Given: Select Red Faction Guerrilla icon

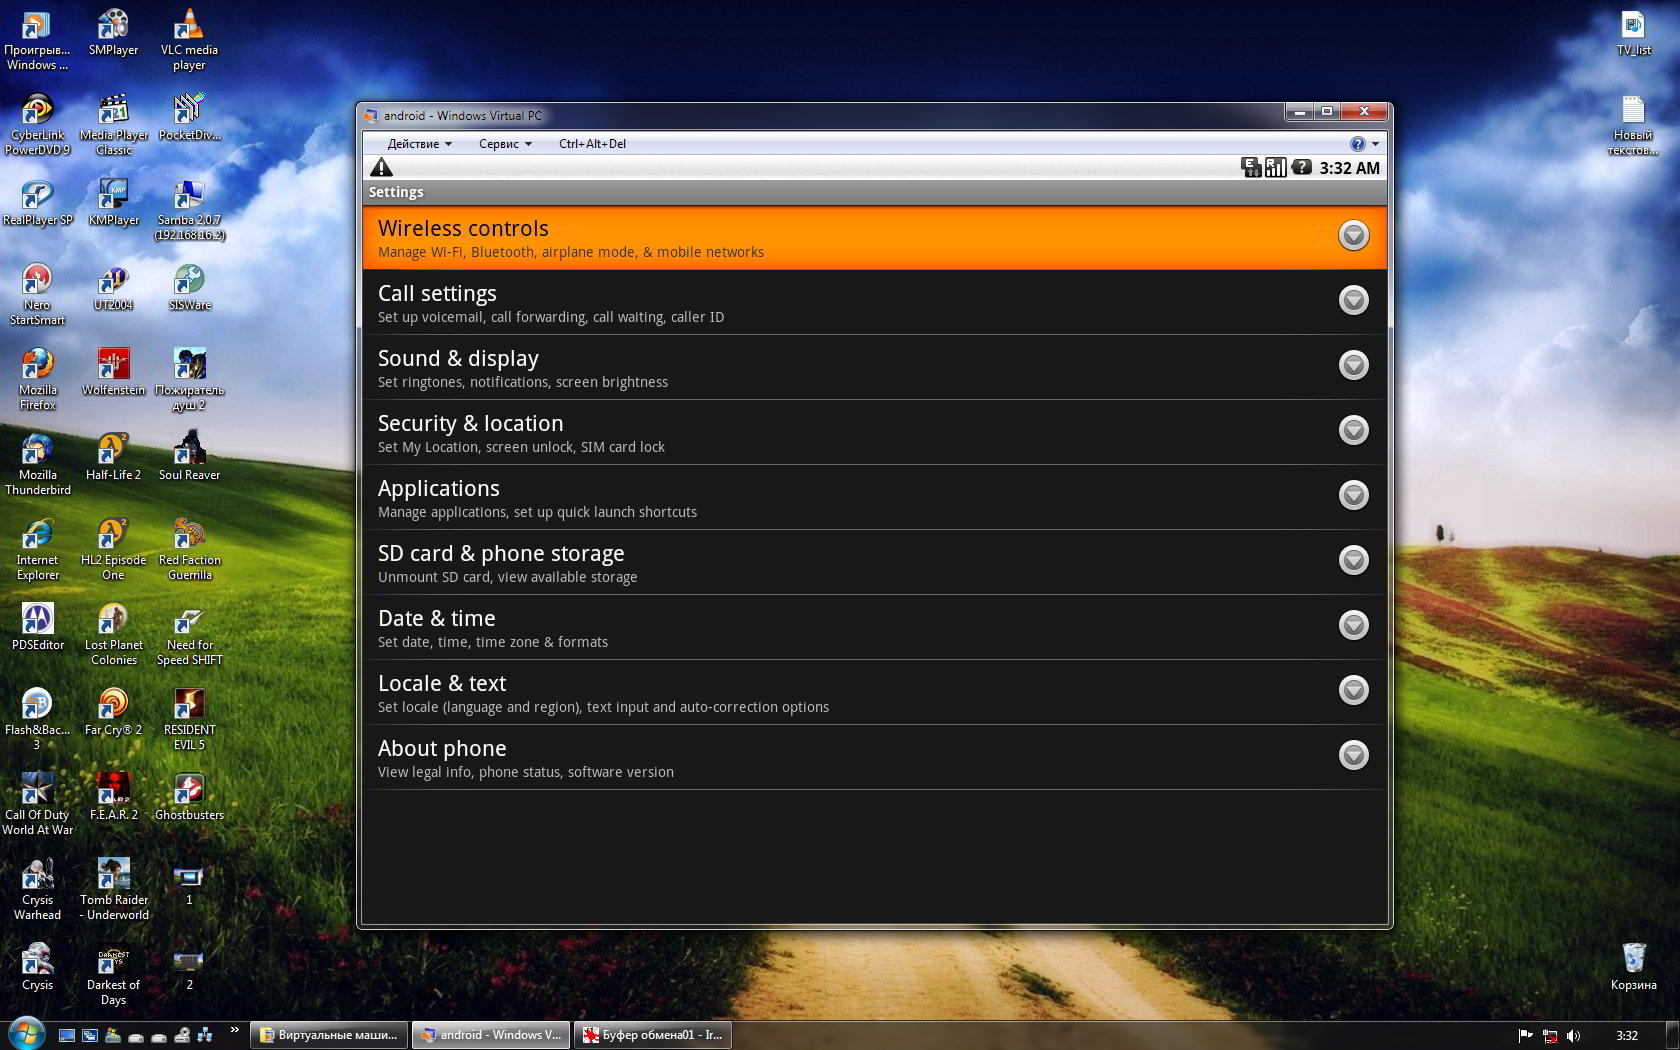Looking at the screenshot, I should (x=189, y=550).
